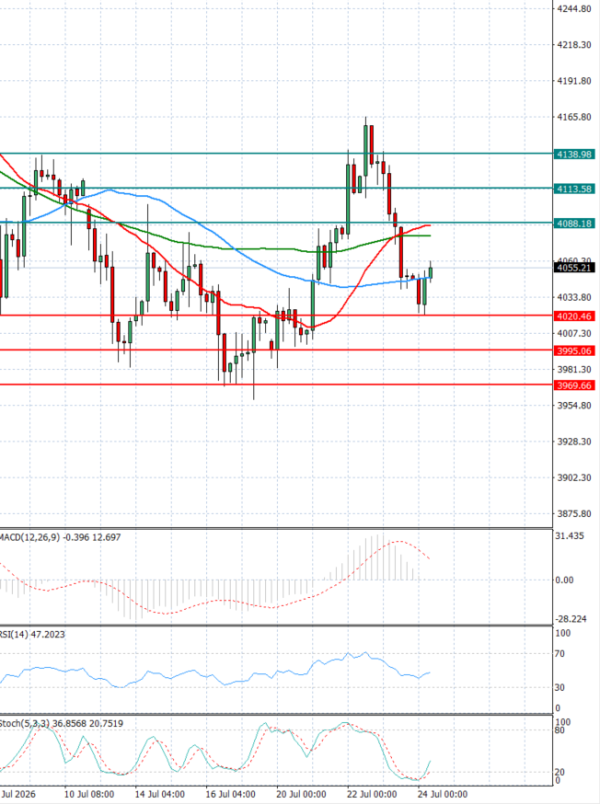600x804 pixels.
Task: Click the MACD(12,26,9) indicator label
Action: [30, 537]
